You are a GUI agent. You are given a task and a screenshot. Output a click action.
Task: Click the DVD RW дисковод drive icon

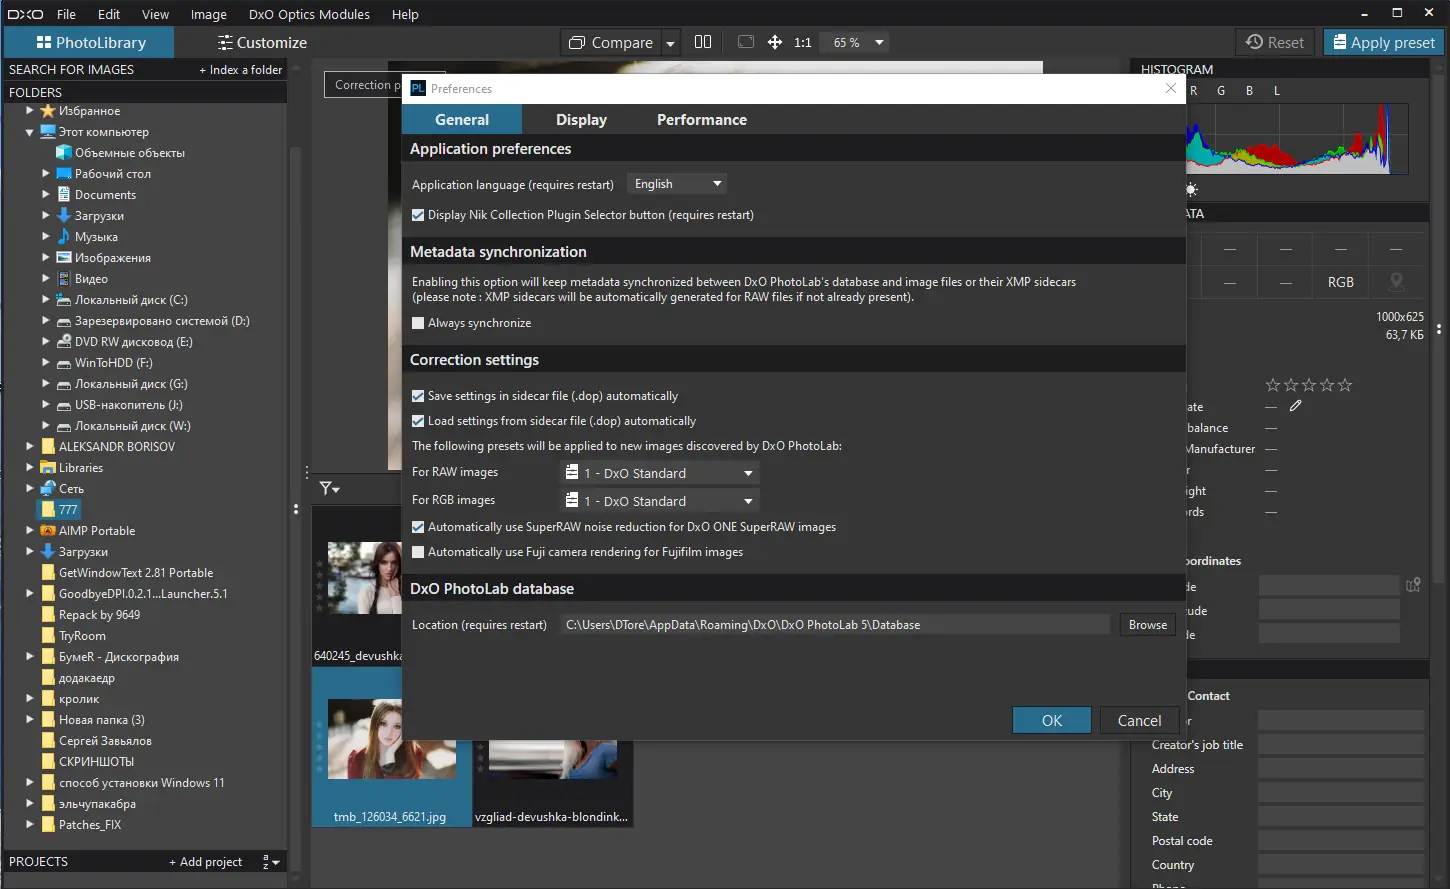coord(64,342)
